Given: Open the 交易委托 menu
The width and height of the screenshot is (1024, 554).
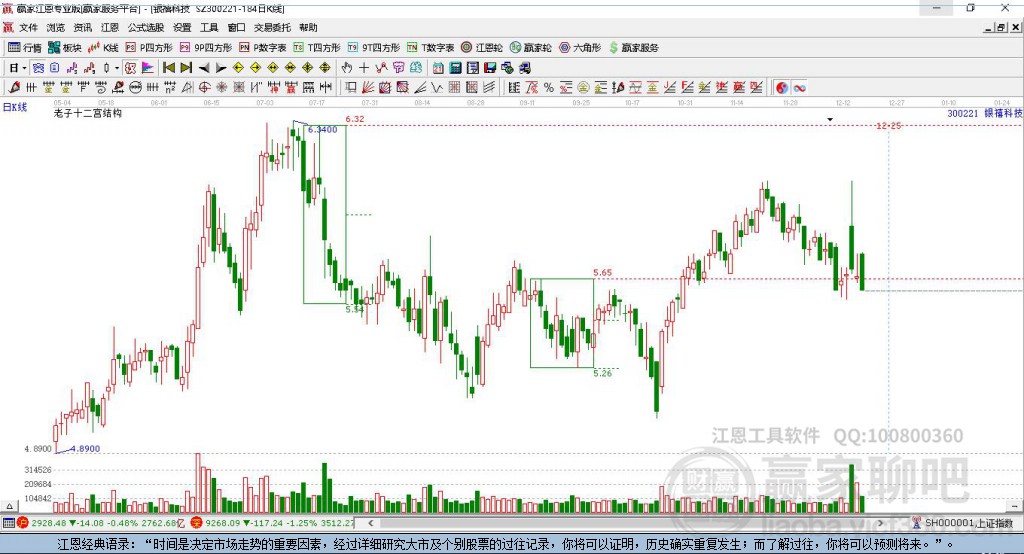Looking at the screenshot, I should (272, 27).
